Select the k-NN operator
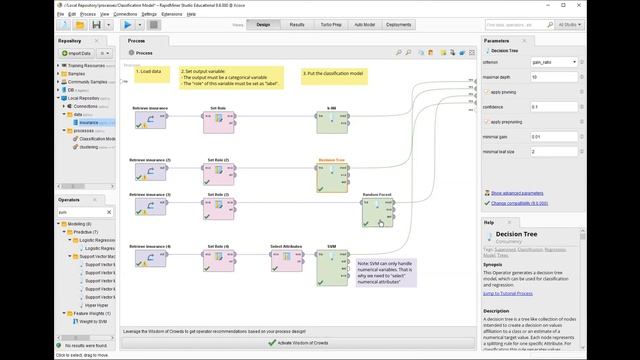640x360 pixels. click(332, 122)
